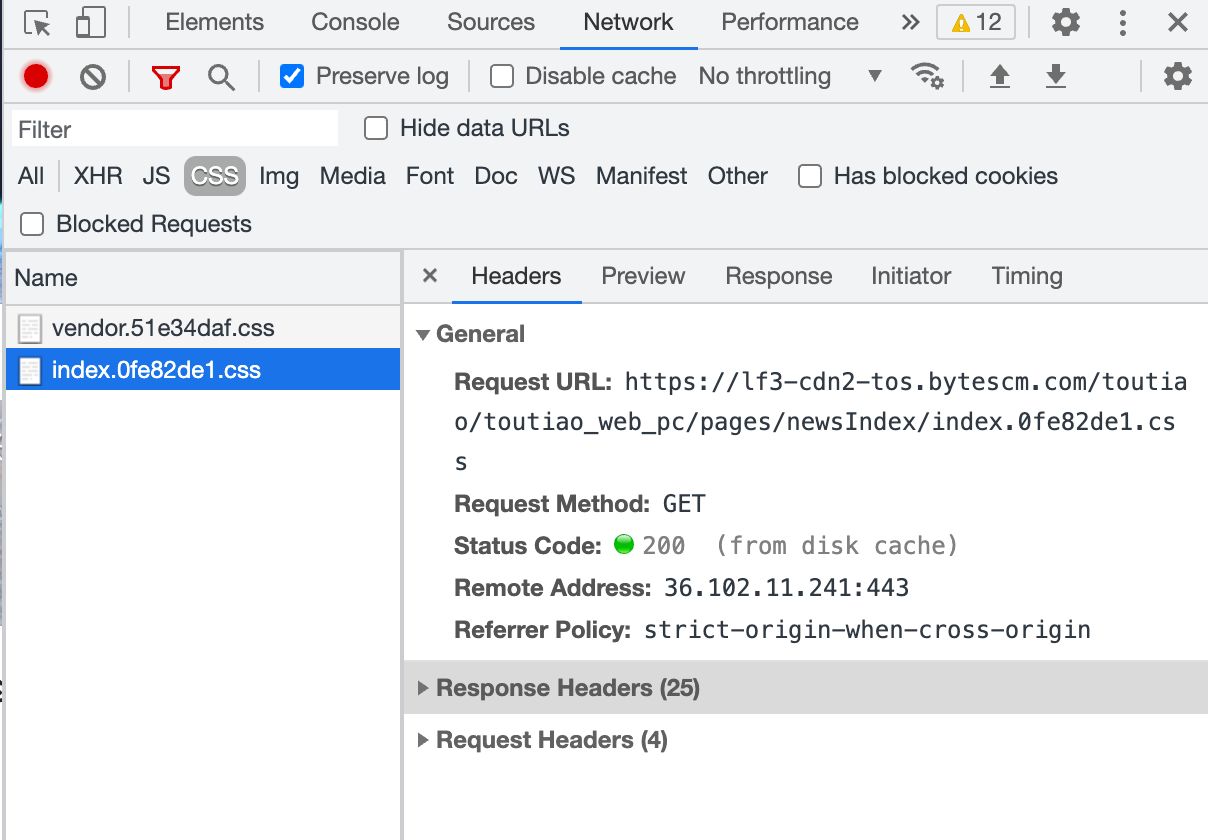Open the No throttling dropdown
This screenshot has height=840, width=1208.
pyautogui.click(x=790, y=76)
